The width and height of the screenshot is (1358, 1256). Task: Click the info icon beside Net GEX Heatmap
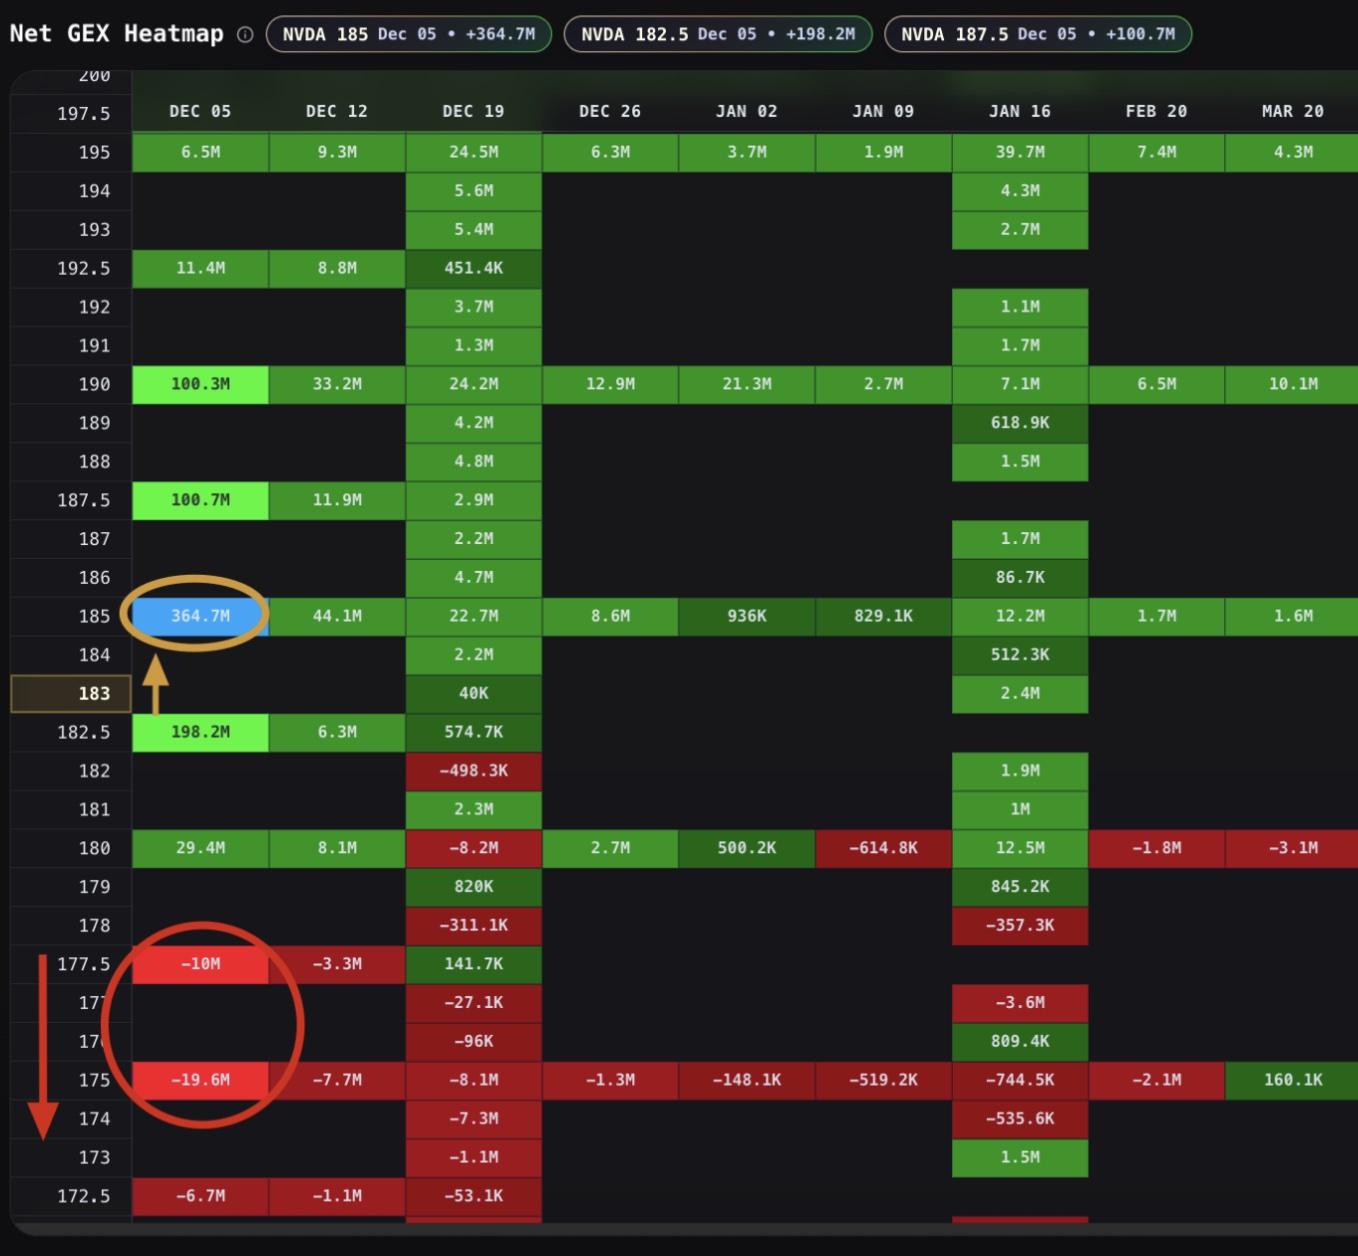[x=245, y=34]
